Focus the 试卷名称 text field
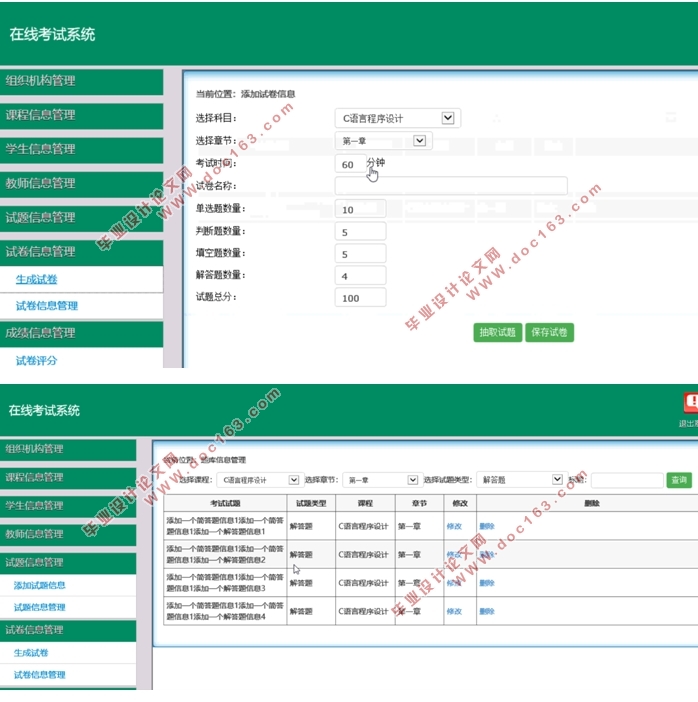698x702 pixels. (451, 186)
